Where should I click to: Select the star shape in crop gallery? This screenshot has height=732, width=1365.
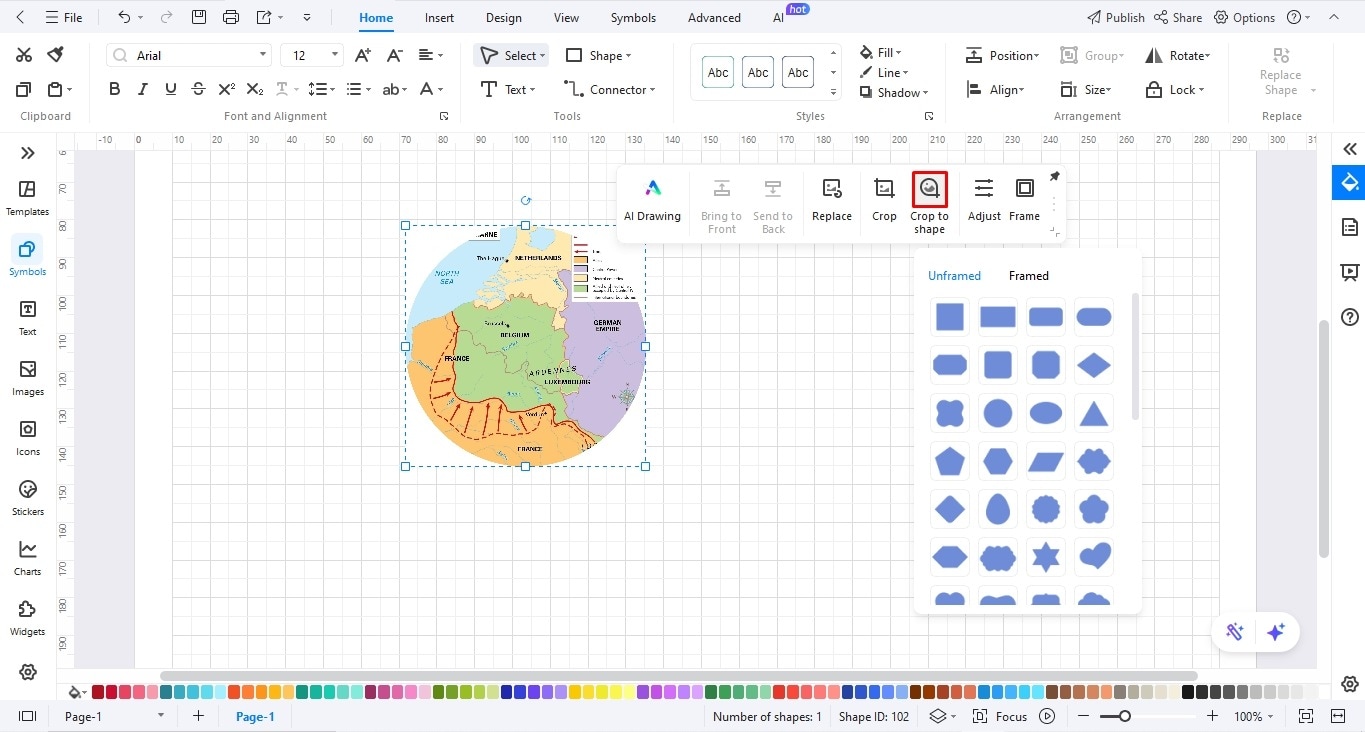[1046, 556]
